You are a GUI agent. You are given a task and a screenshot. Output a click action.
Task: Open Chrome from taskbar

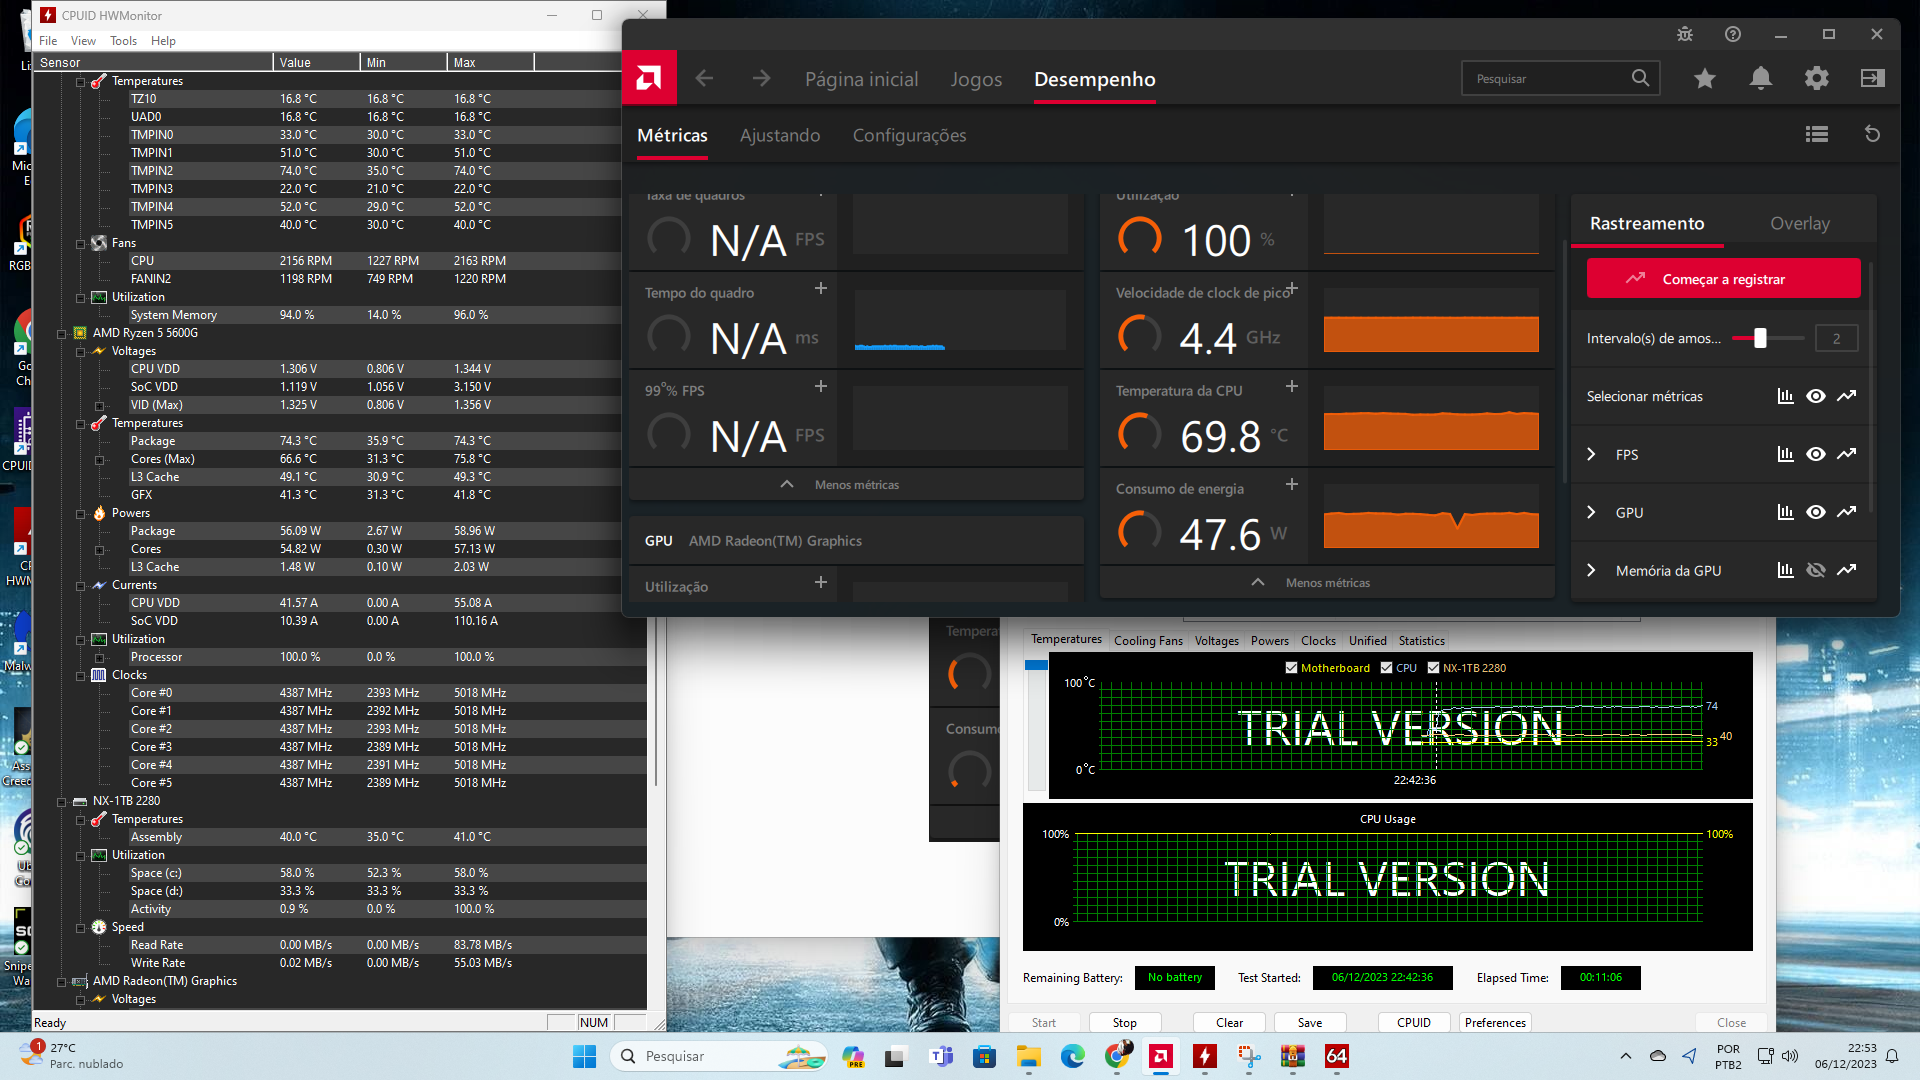pos(1119,1056)
